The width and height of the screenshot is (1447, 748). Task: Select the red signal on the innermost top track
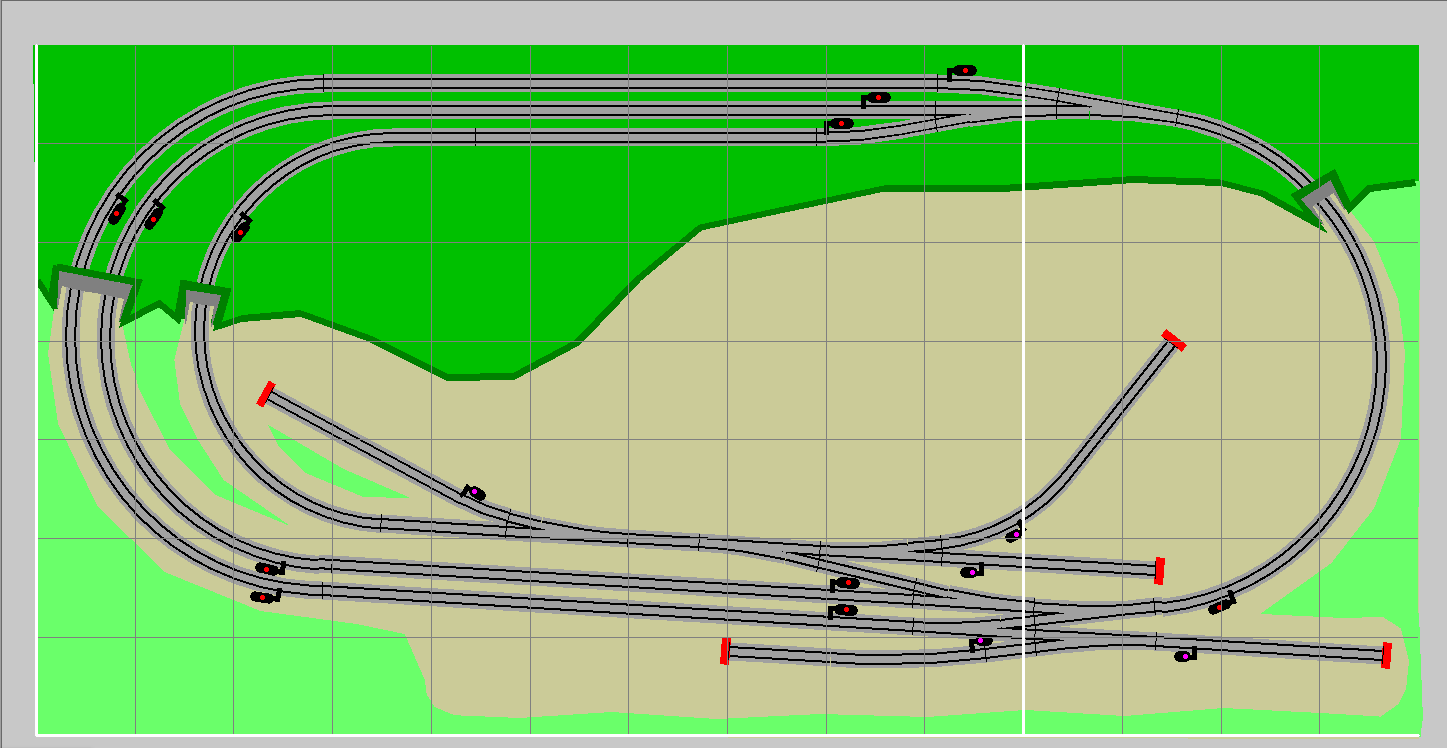tap(840, 124)
